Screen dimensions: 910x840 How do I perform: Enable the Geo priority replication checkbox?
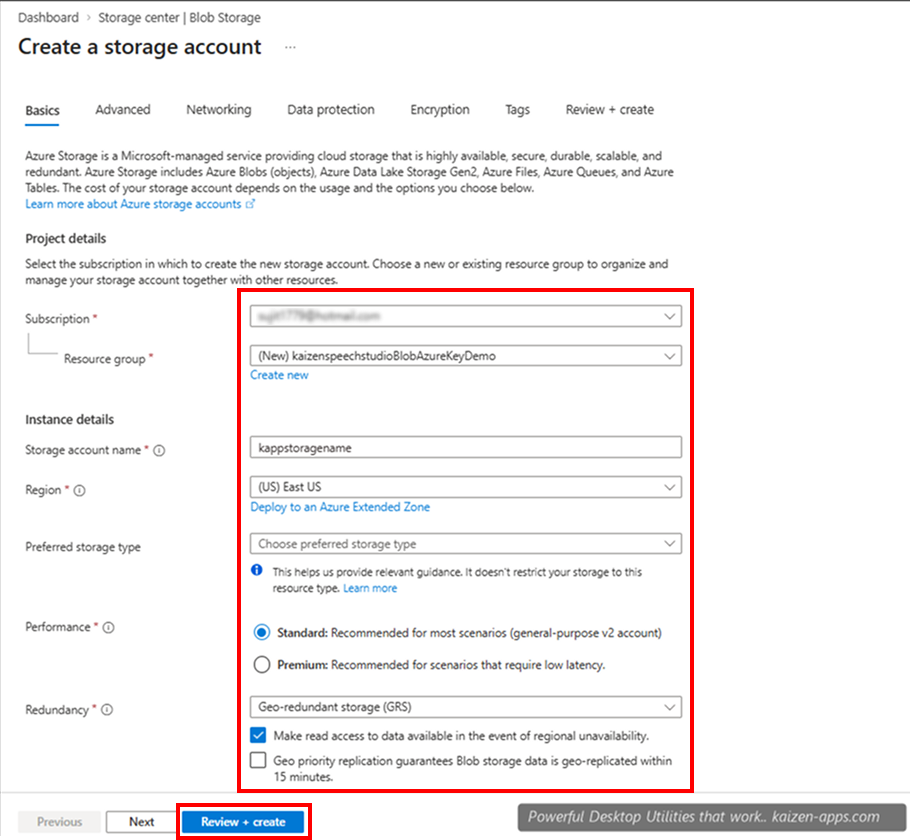click(259, 762)
